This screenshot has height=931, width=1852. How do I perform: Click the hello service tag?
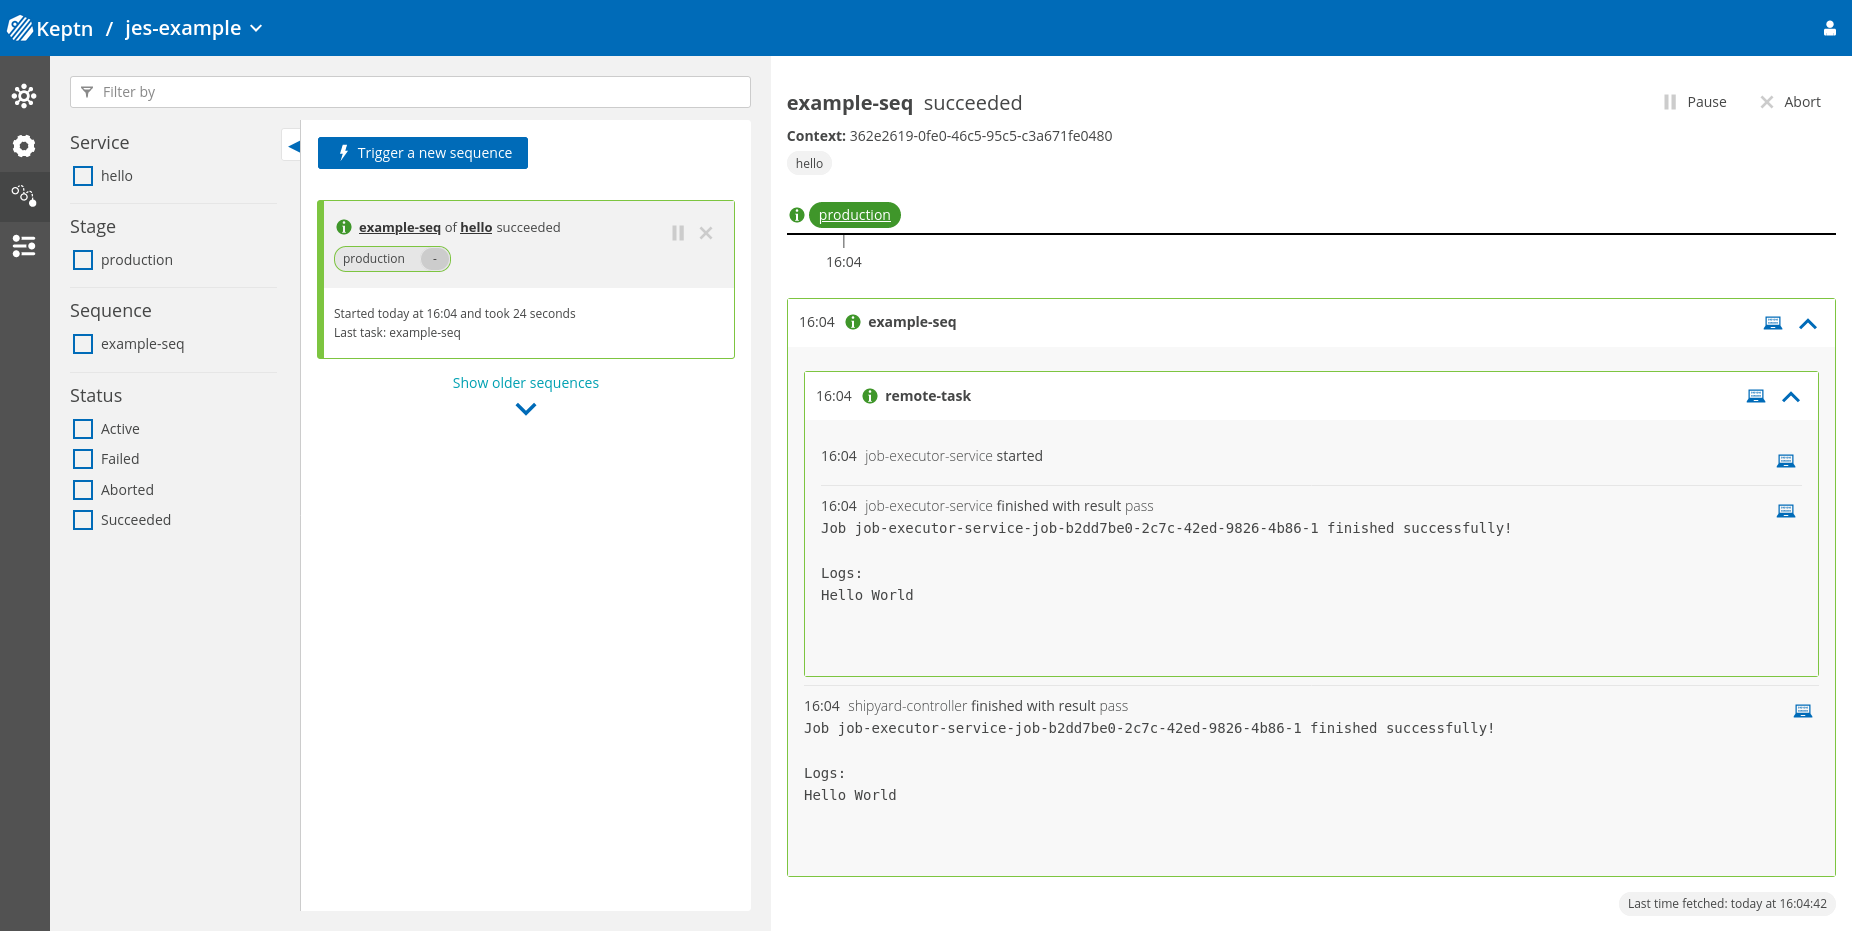click(x=809, y=164)
